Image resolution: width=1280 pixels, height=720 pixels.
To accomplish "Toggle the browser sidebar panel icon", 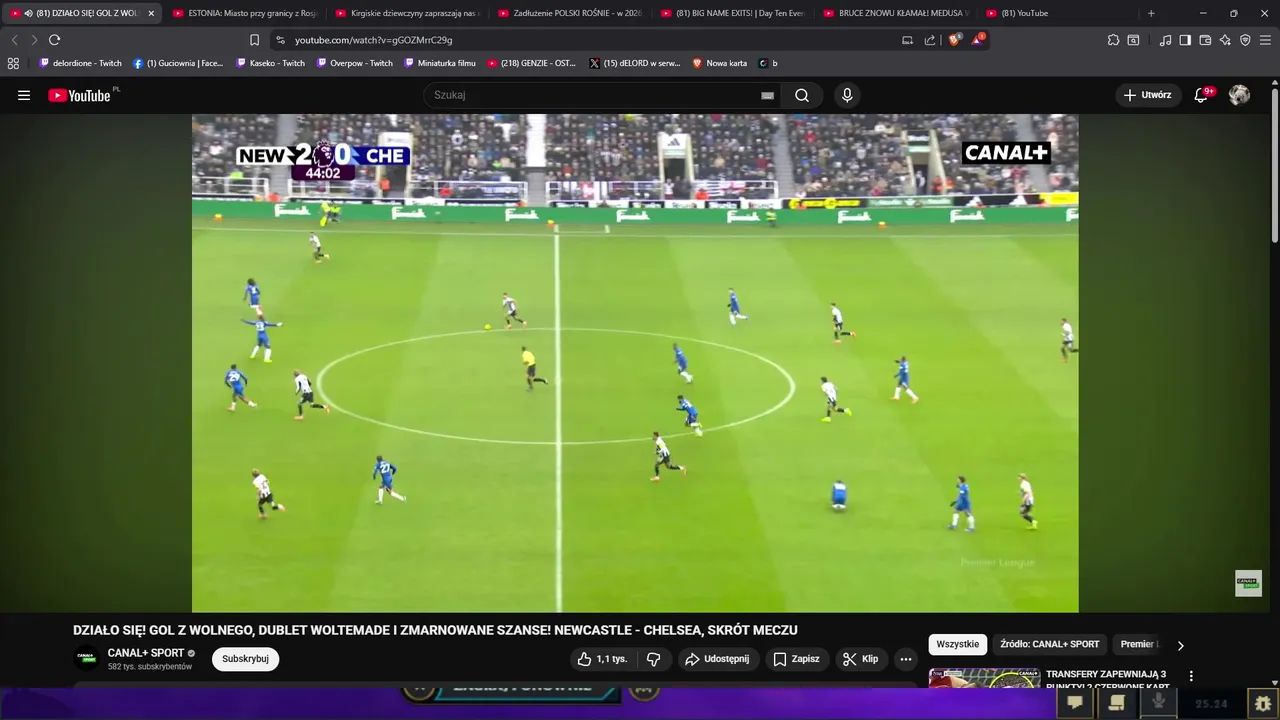I will click(1185, 40).
